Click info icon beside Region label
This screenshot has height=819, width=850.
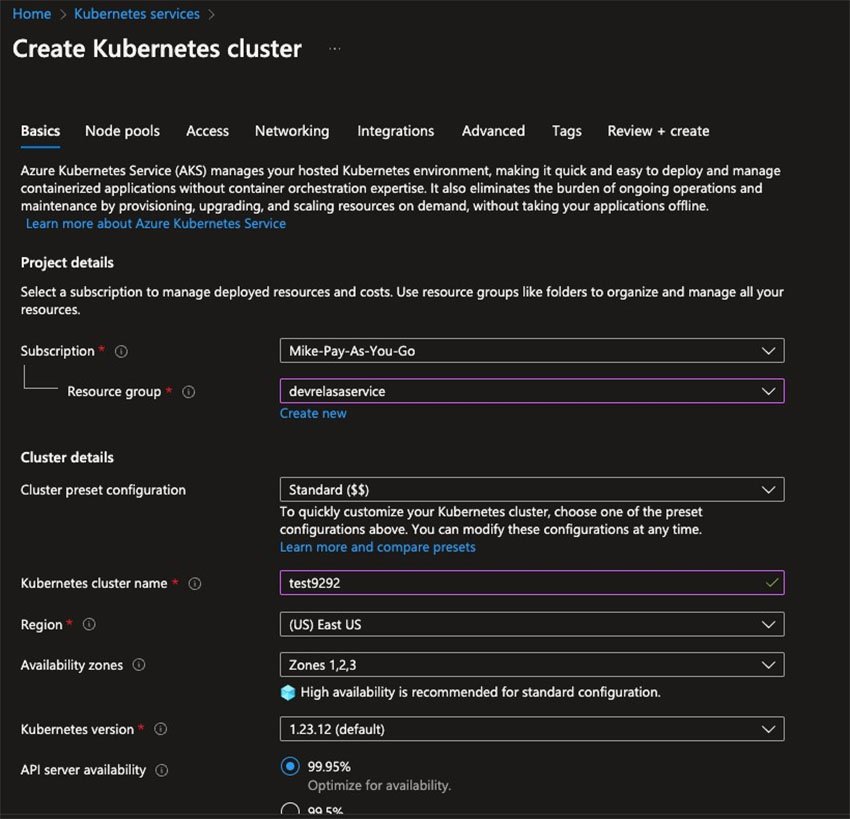point(89,625)
